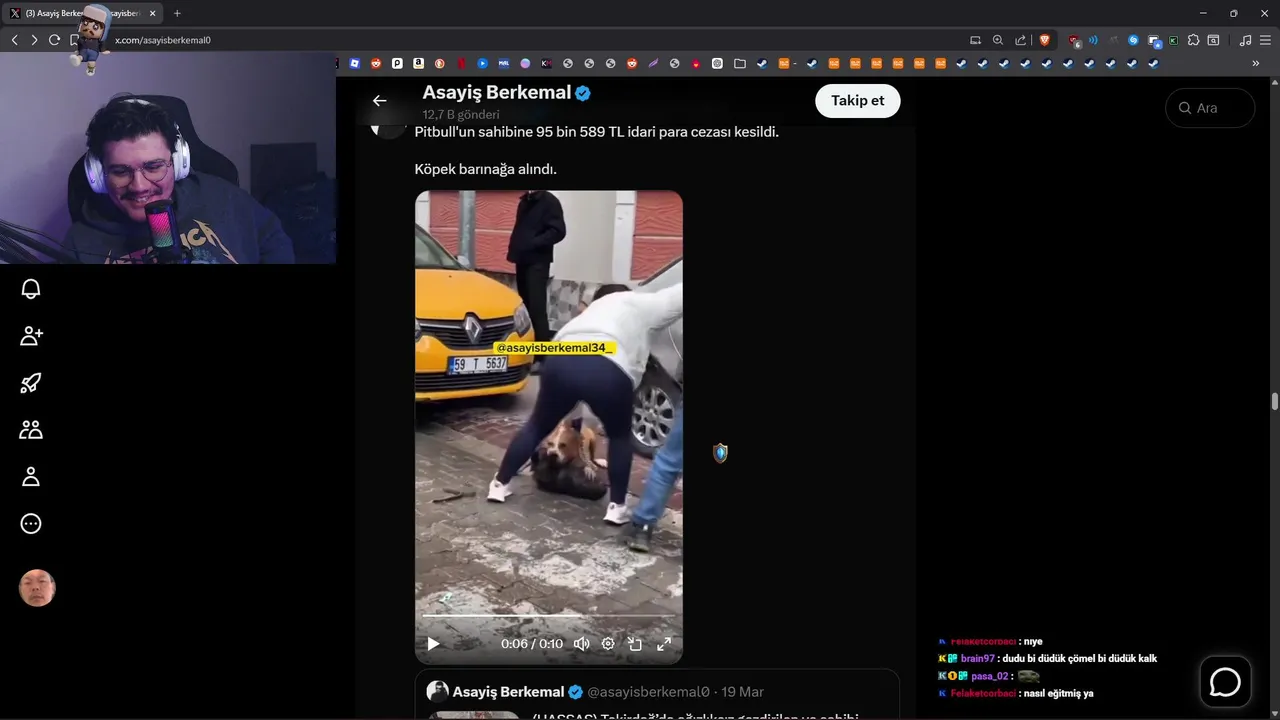Open the extensions puzzle-piece icon

pyautogui.click(x=1193, y=40)
